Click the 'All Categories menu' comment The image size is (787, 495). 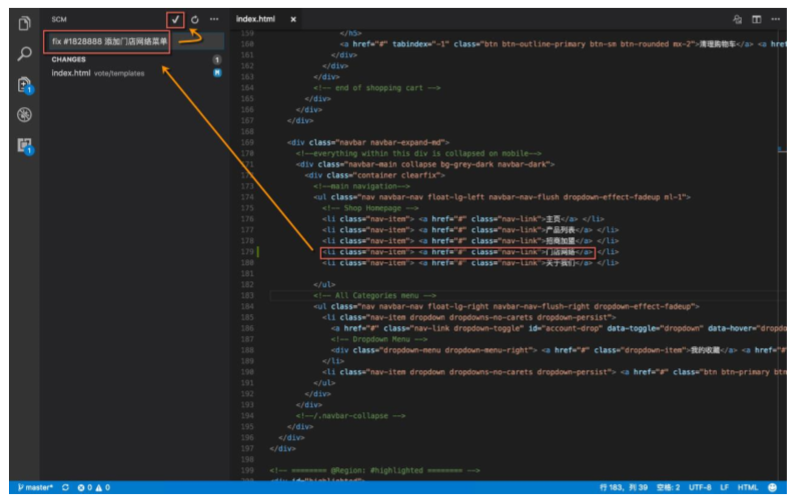point(374,296)
